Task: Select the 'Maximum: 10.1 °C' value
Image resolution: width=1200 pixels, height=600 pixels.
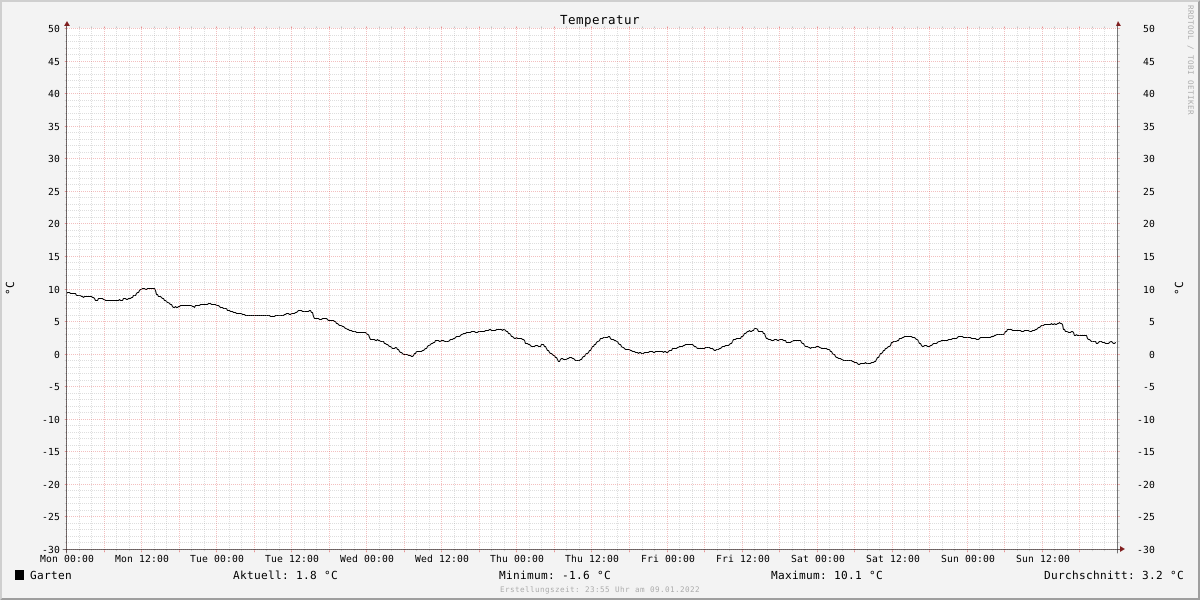Action: 827,575
